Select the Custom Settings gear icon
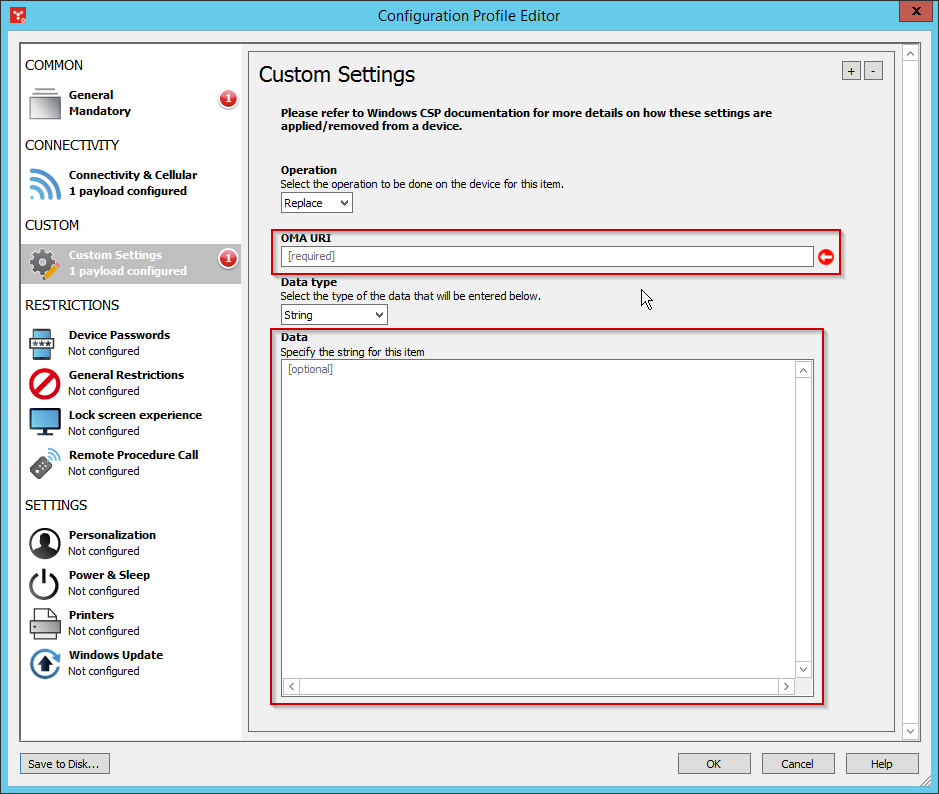The height and width of the screenshot is (794, 939). tap(41, 262)
